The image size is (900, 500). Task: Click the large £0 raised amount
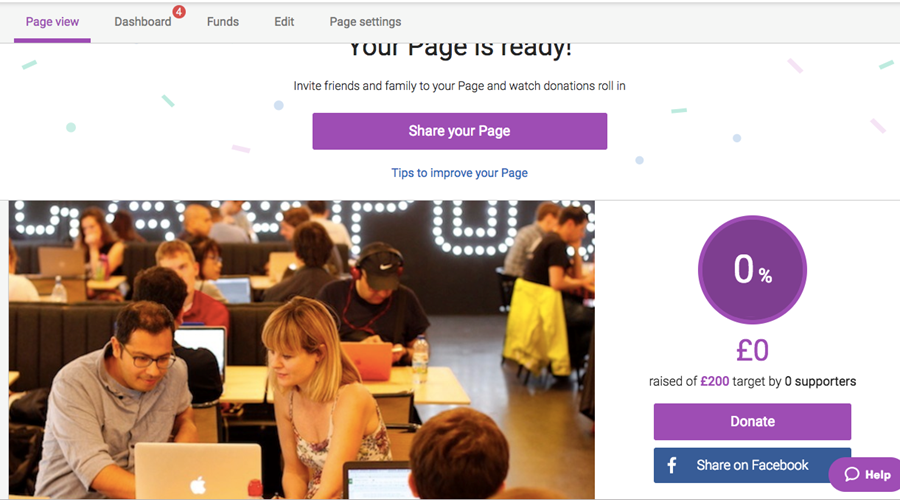(x=752, y=350)
